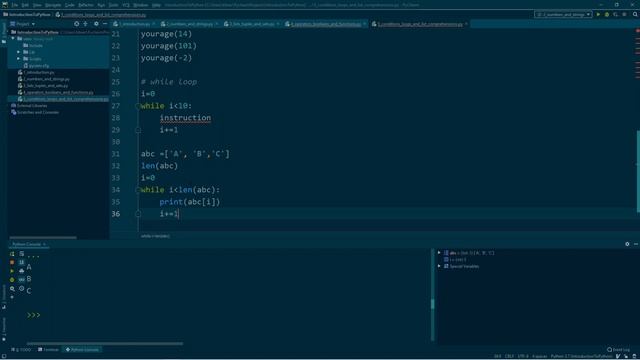Expand Special Variables node

439,266
